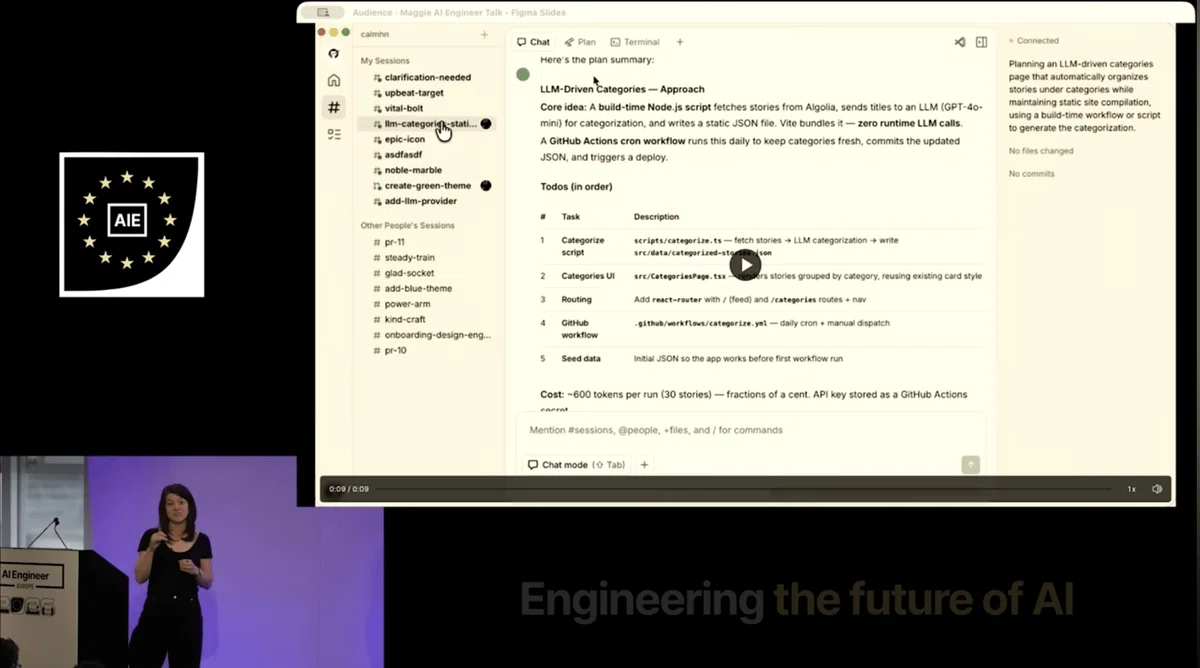
Task: Switch to the Plan tab
Action: (x=580, y=42)
